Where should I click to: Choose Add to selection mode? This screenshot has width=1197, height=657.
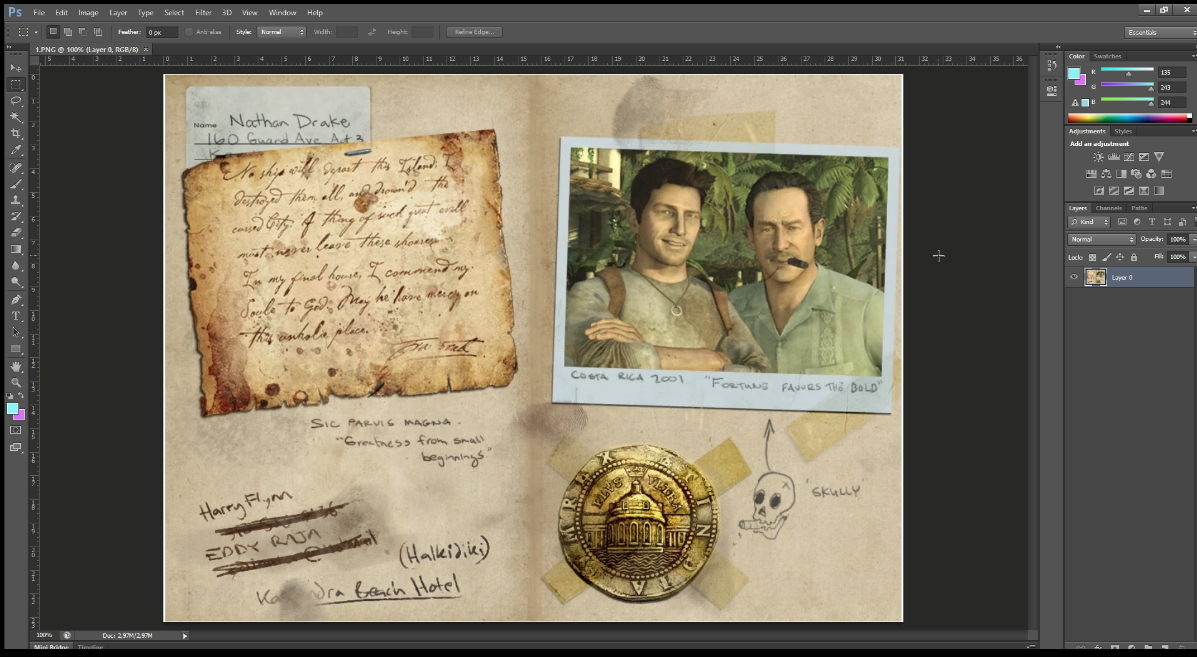point(68,32)
